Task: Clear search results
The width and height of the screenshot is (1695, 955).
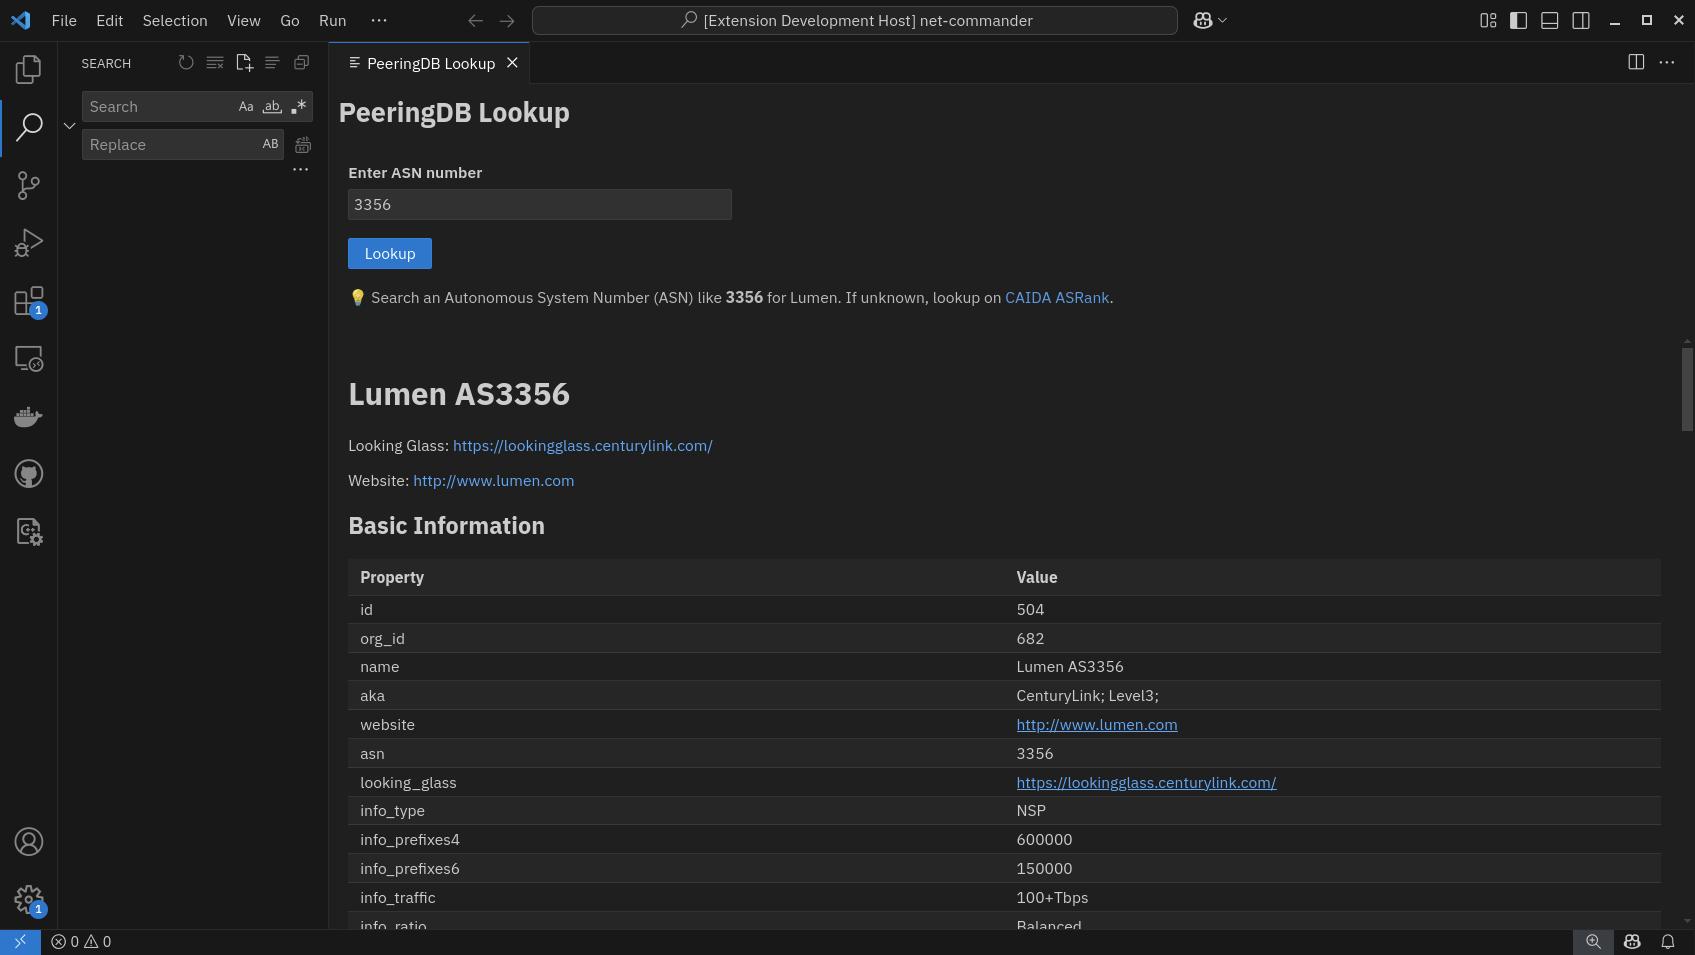Action: (215, 63)
